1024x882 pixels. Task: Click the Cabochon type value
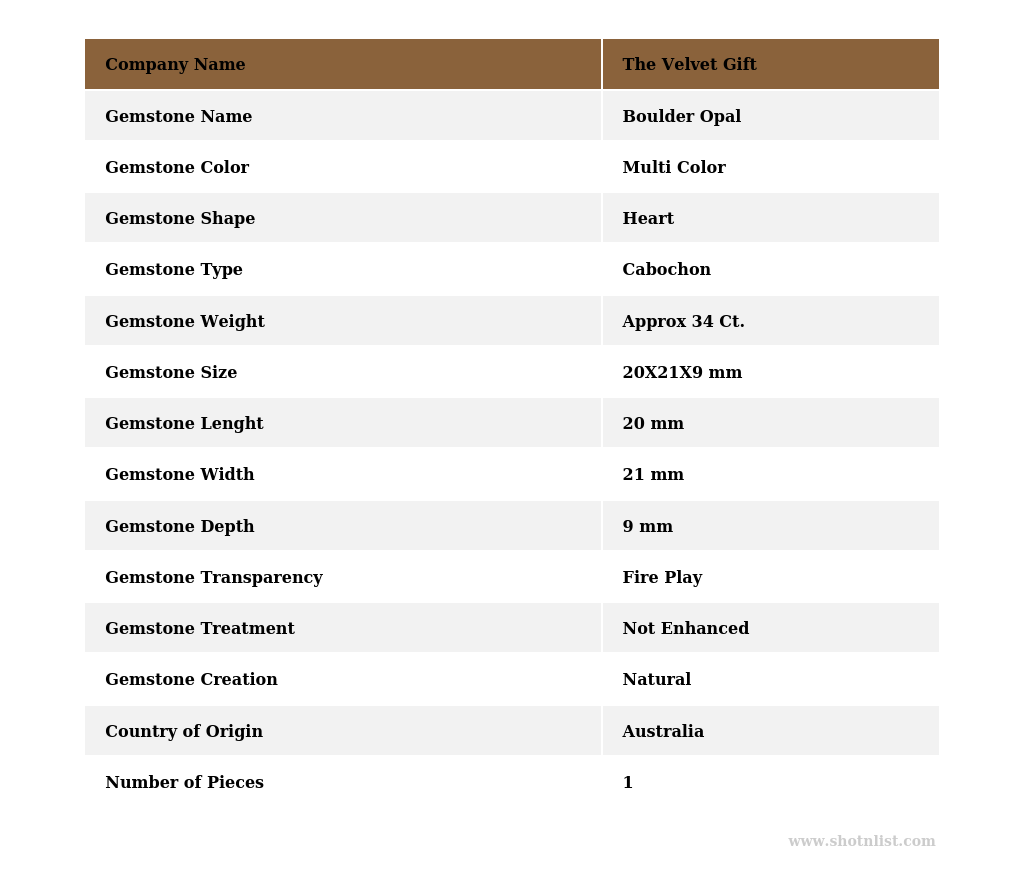(666, 270)
